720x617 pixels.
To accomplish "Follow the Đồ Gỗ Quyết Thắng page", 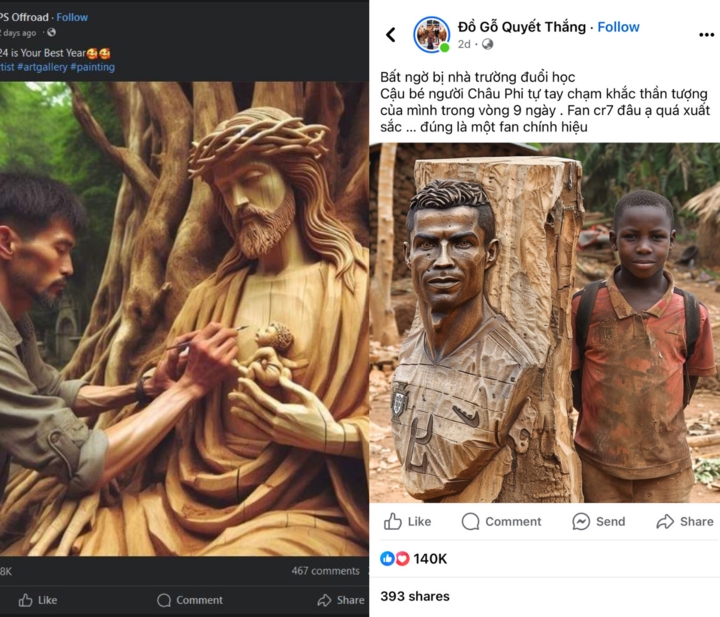I will (x=618, y=27).
